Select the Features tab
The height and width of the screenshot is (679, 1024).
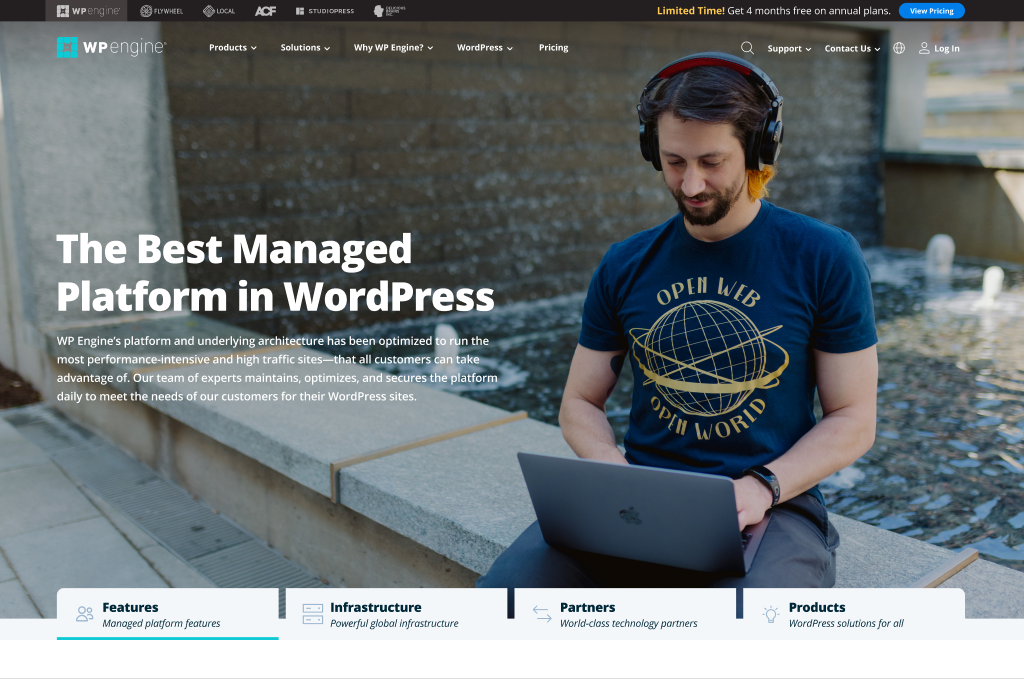click(x=168, y=614)
